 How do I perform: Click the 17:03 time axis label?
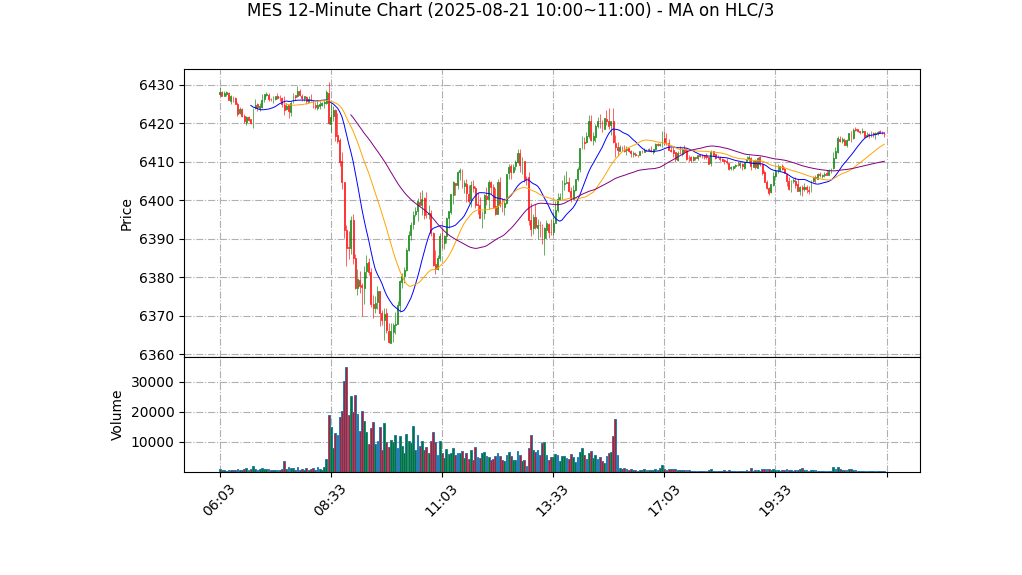point(662,501)
